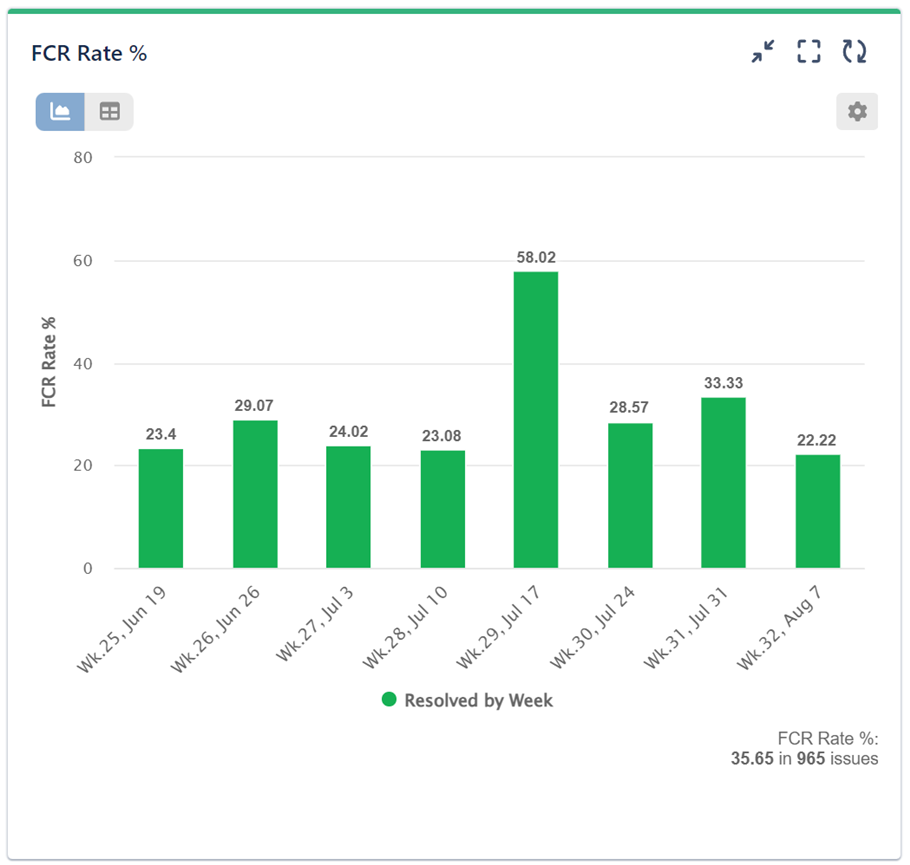The width and height of the screenshot is (910, 865).
Task: Toggle the Resolved by Week legend series
Action: tap(478, 700)
